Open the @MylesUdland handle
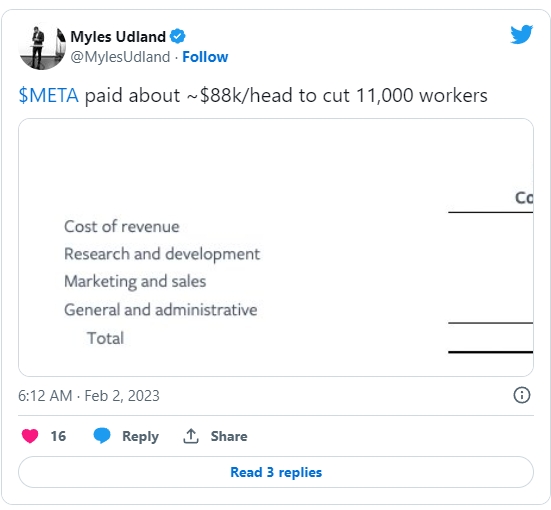This screenshot has width=551, height=510. click(120, 57)
